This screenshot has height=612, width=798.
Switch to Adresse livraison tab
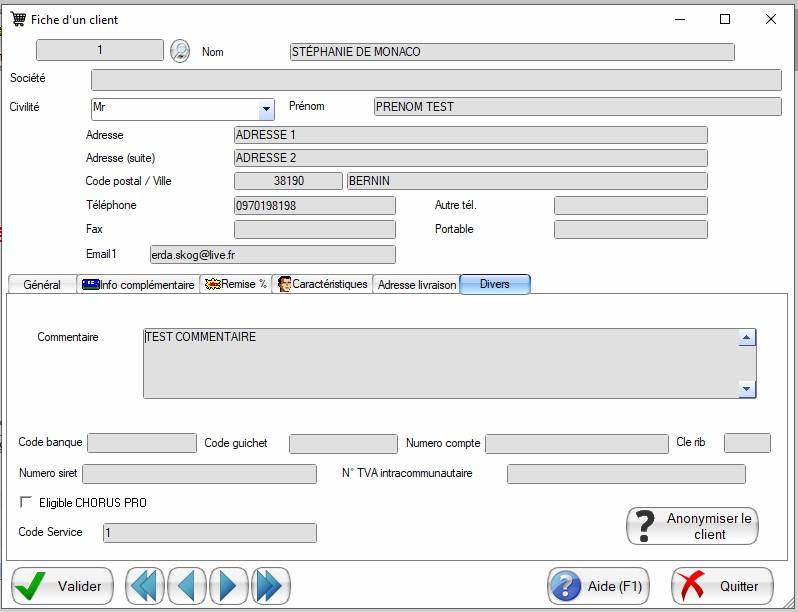[416, 285]
